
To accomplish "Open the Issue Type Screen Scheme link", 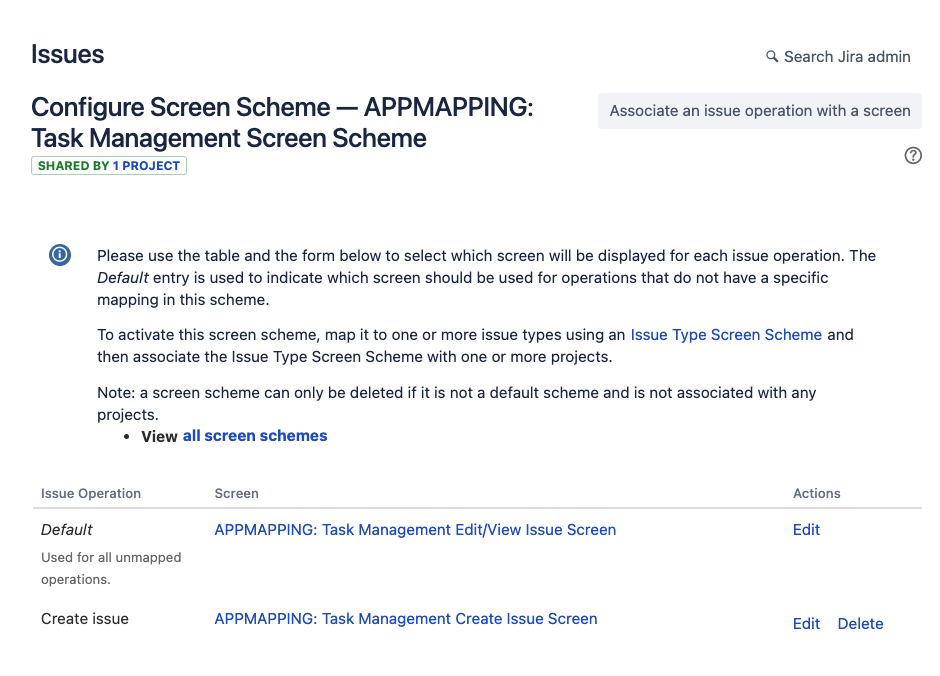I will pyautogui.click(x=726, y=334).
